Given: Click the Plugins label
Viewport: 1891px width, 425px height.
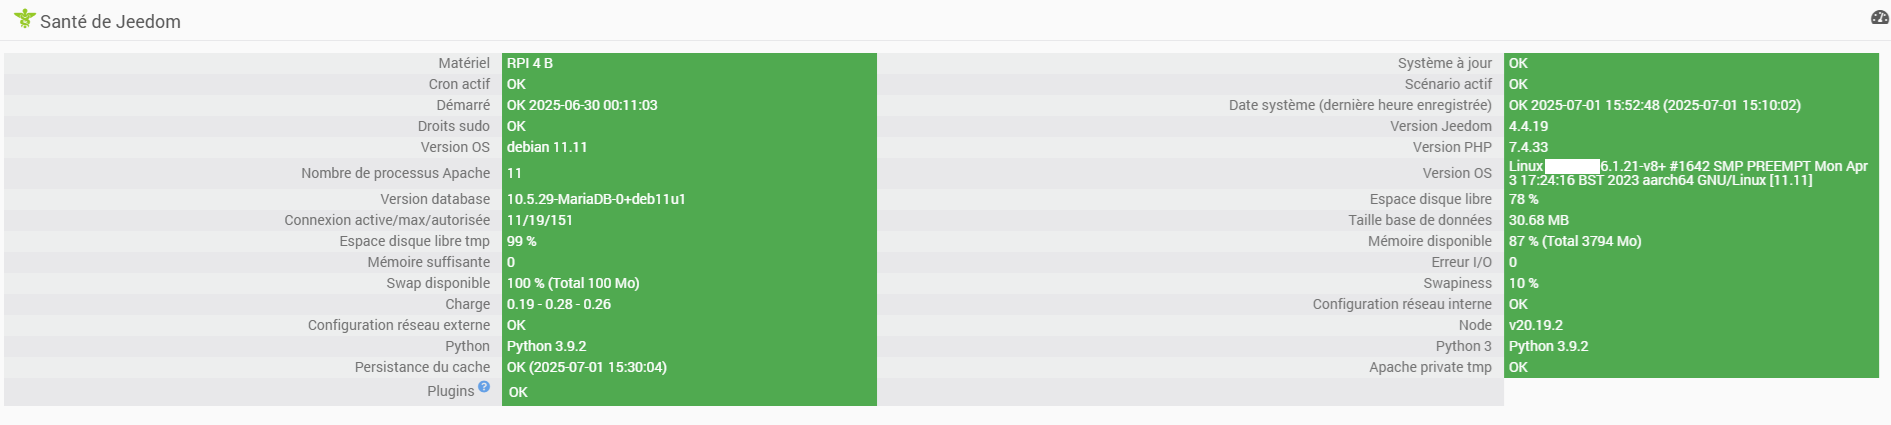Looking at the screenshot, I should click(x=450, y=391).
